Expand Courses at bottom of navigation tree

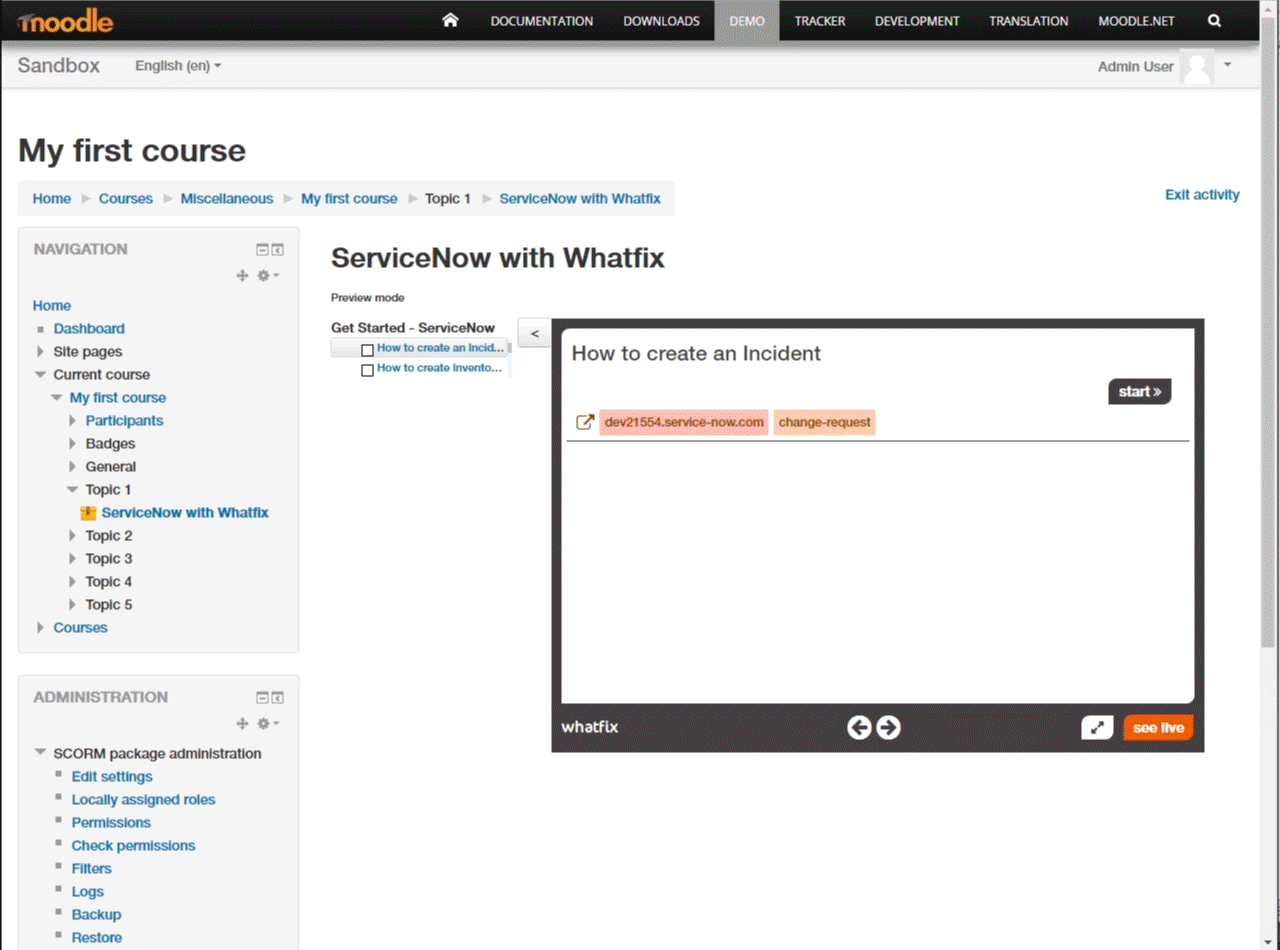click(x=40, y=628)
